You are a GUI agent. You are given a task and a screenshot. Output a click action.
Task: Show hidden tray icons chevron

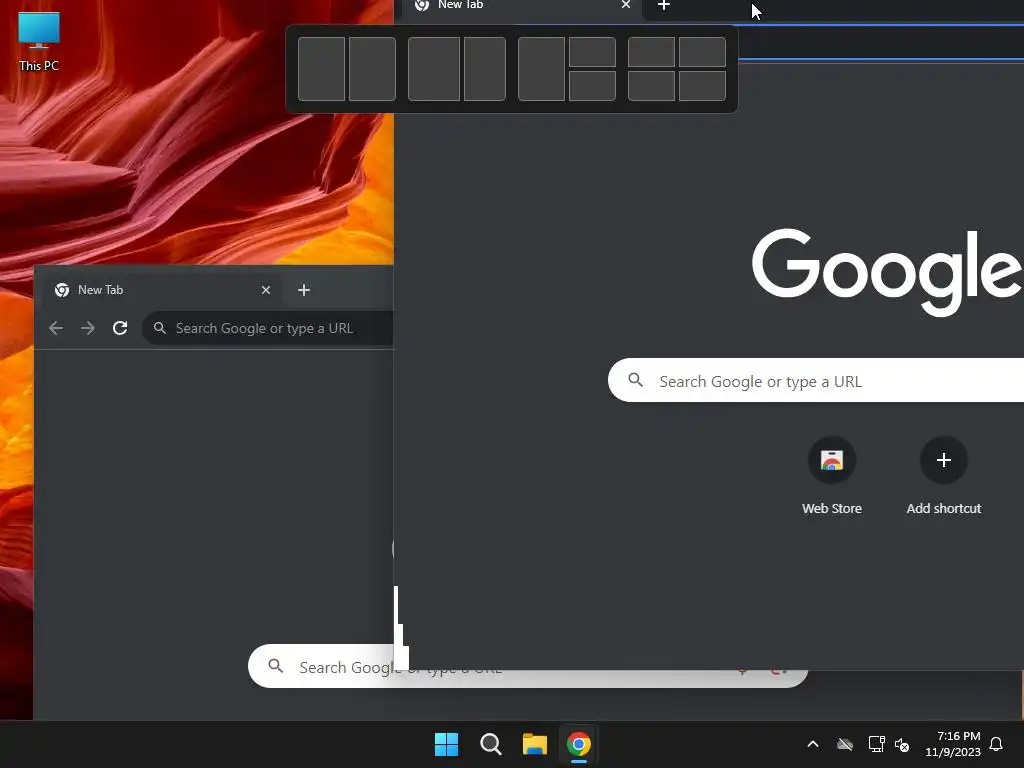tap(813, 744)
